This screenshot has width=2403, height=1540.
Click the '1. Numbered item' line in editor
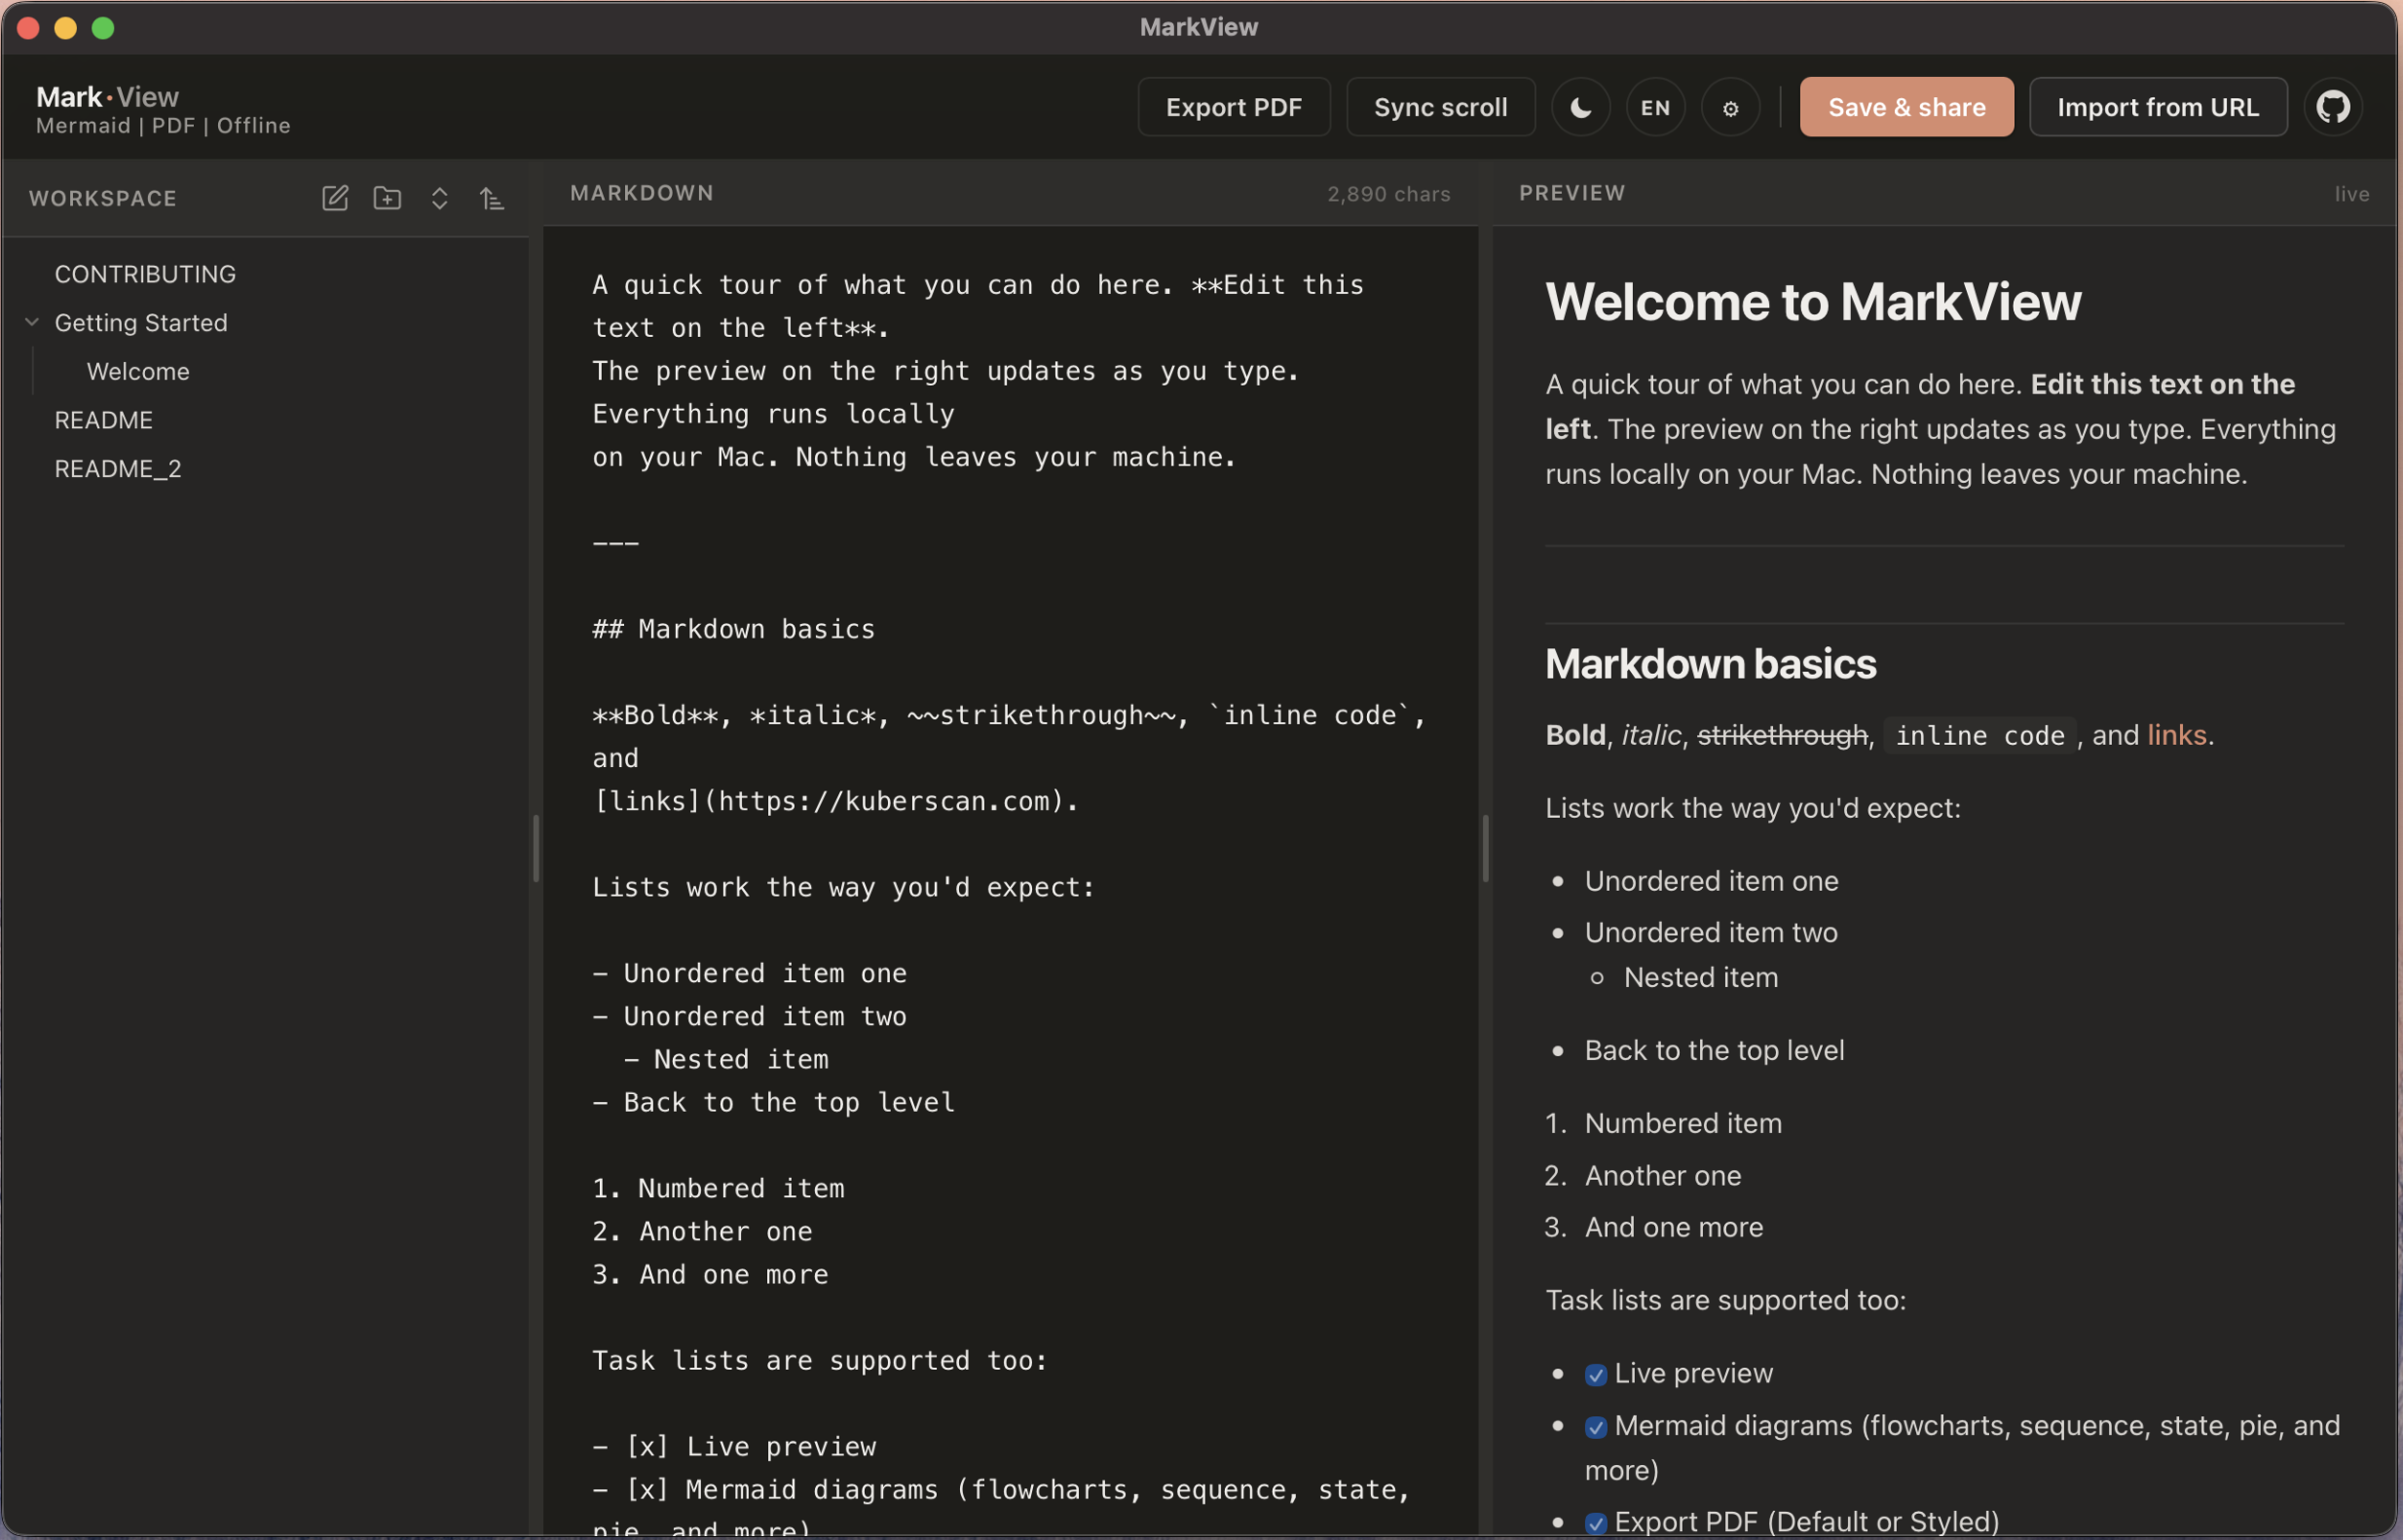point(718,1188)
